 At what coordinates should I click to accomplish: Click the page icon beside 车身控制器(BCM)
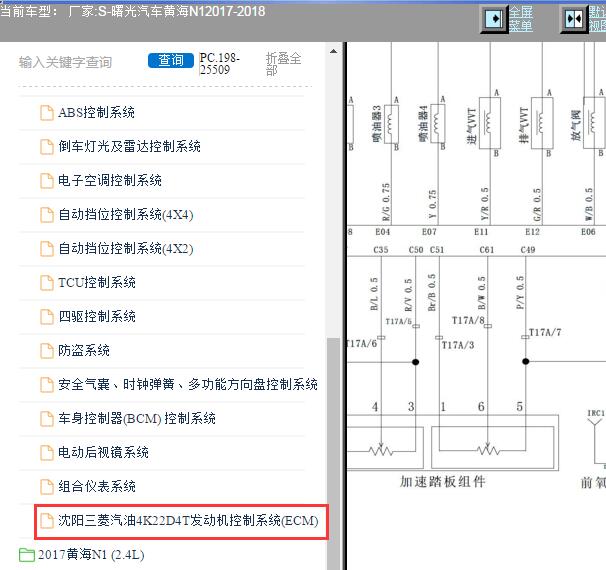pos(47,419)
